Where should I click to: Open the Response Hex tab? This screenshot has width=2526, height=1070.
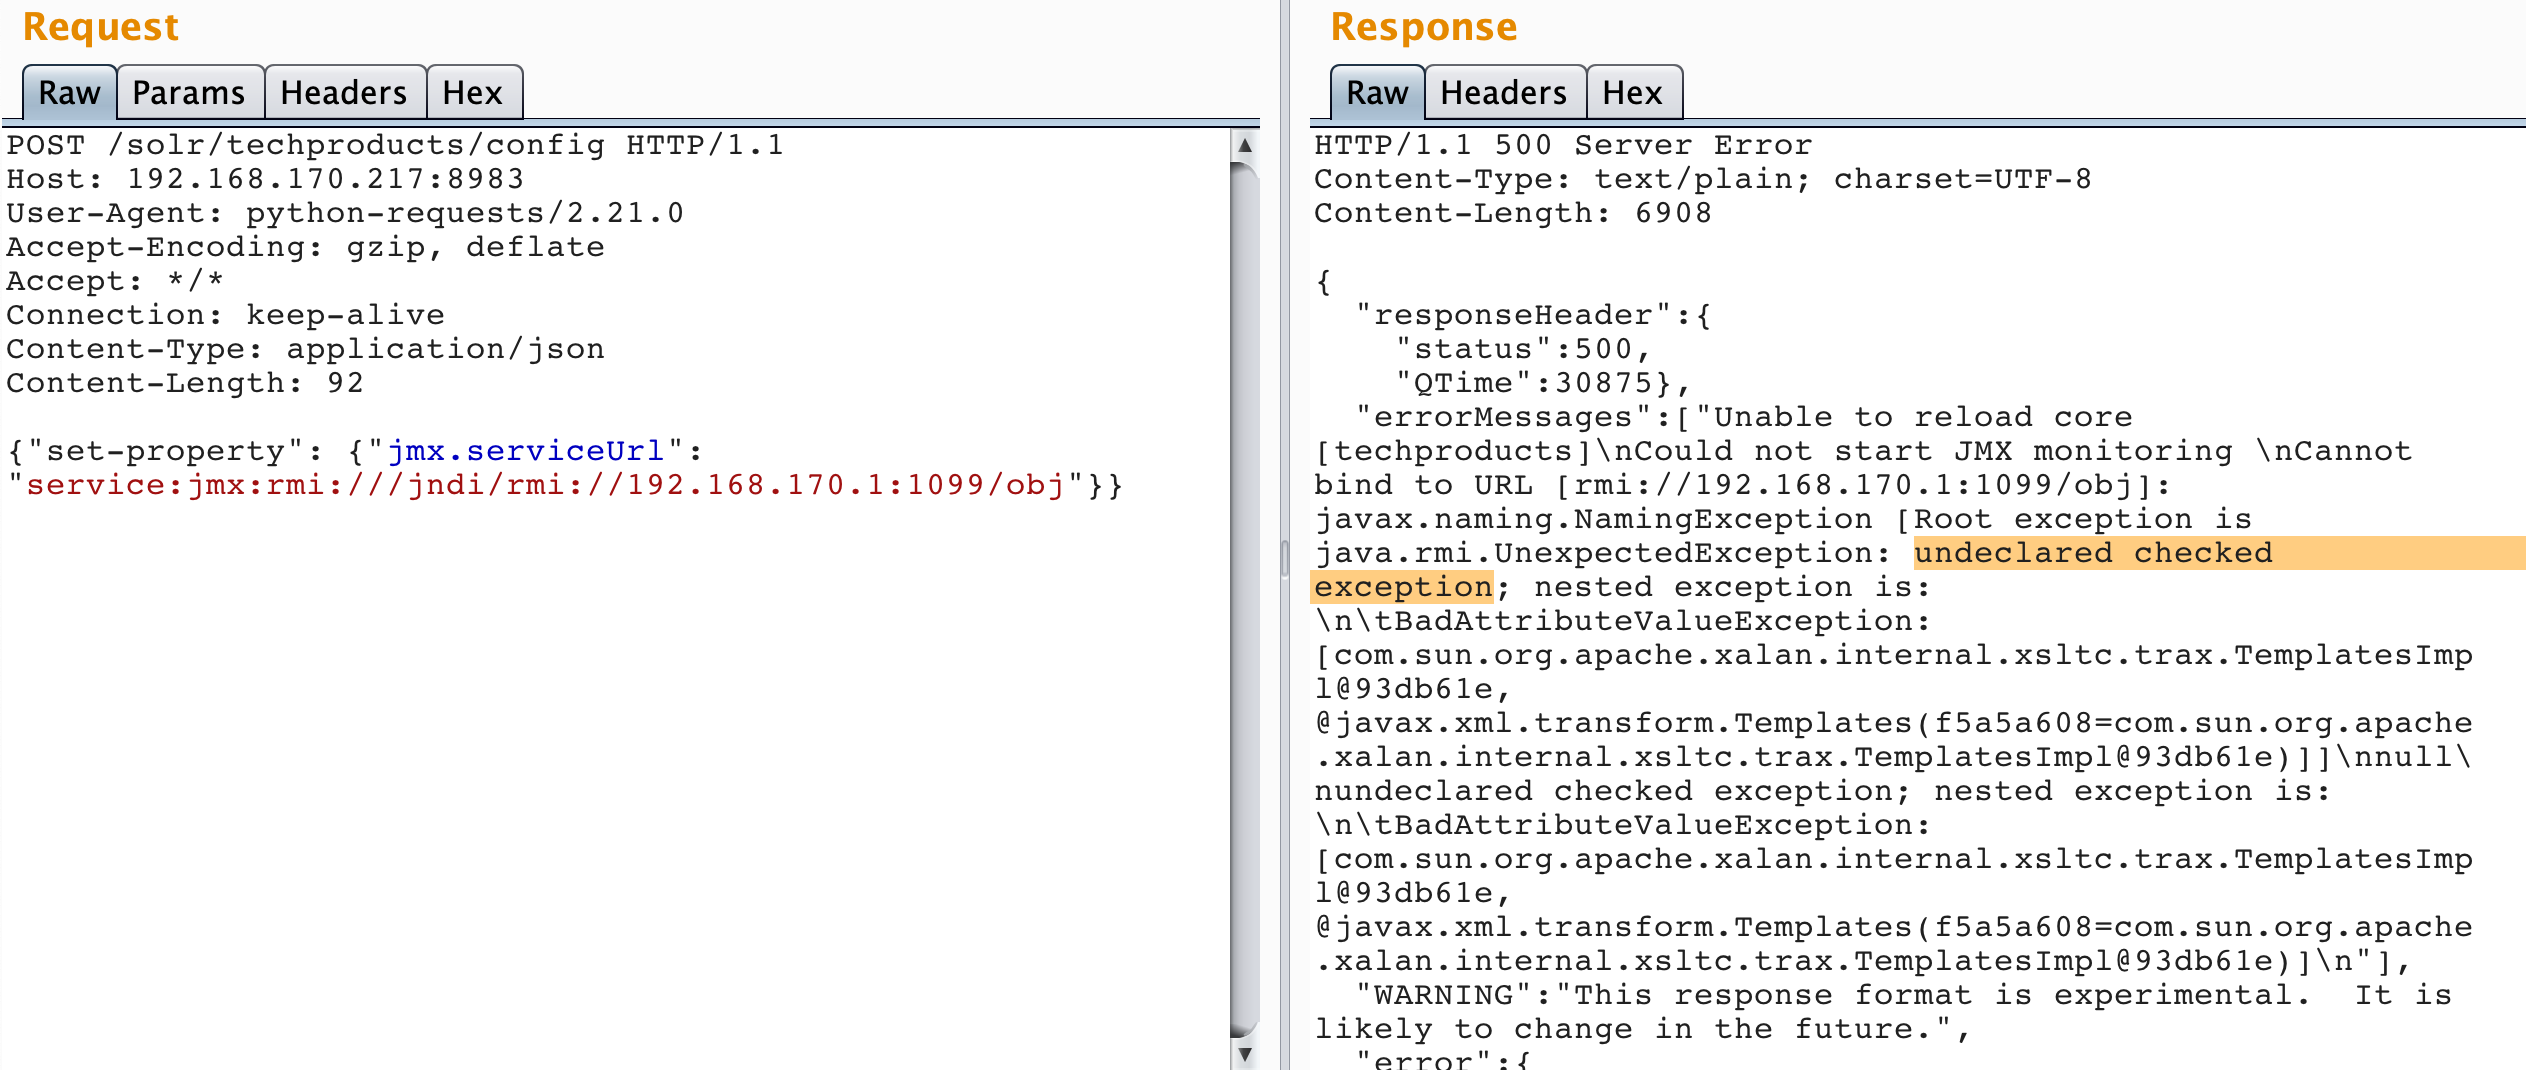tap(1633, 93)
